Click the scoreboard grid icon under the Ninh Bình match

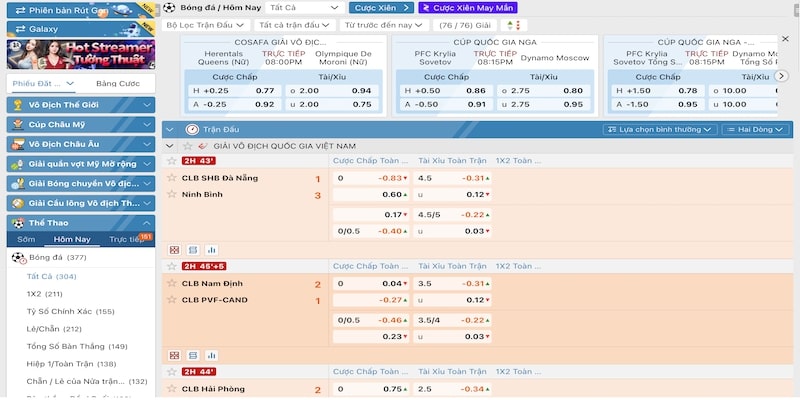[x=174, y=249]
